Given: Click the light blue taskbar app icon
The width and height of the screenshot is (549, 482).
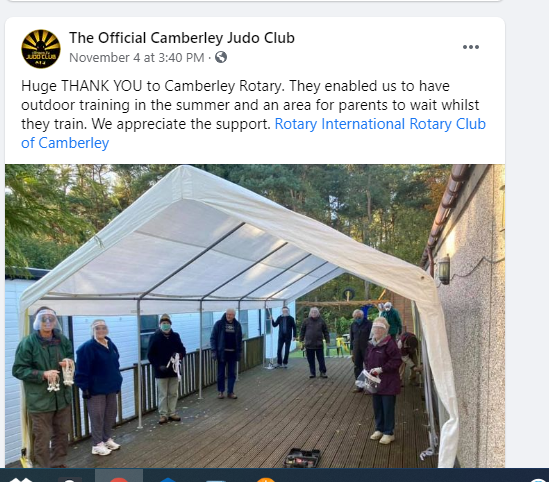Looking at the screenshot, I should click(x=216, y=480).
